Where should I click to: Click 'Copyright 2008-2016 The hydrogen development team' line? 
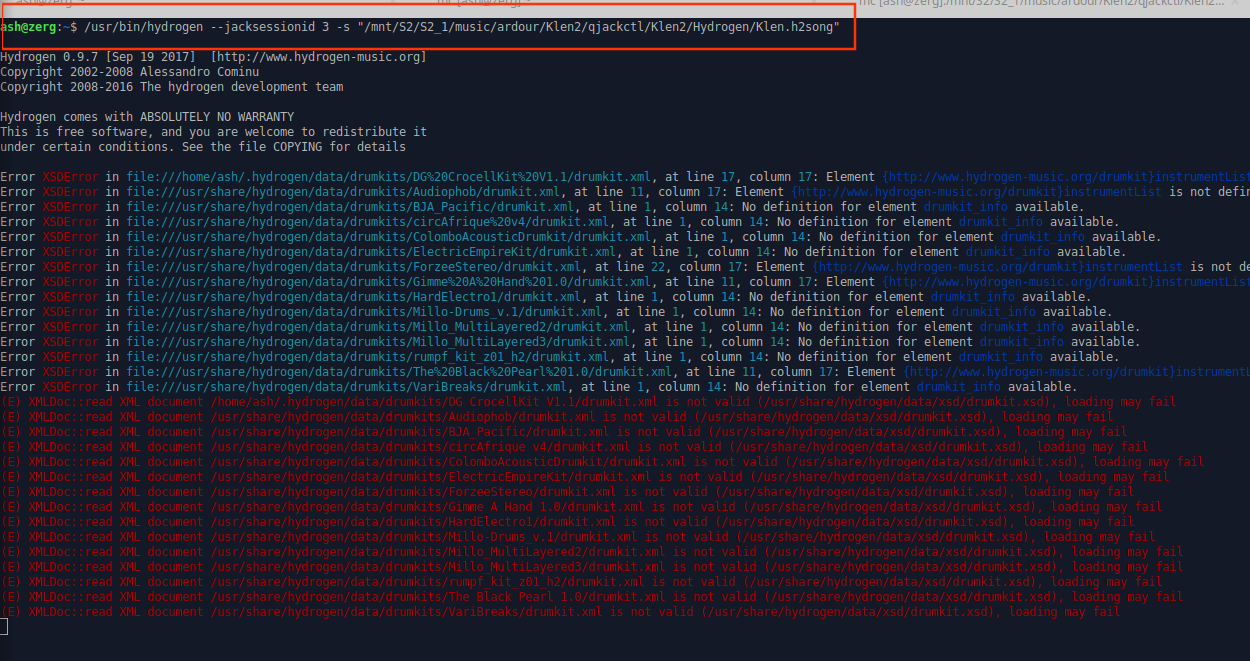coord(172,87)
